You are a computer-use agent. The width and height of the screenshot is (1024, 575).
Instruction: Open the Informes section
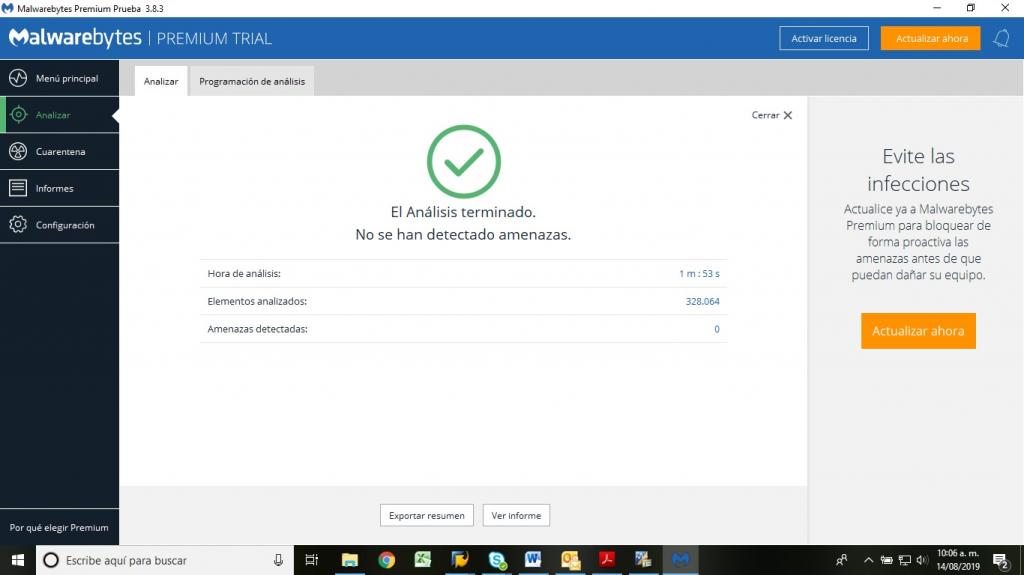[x=59, y=188]
